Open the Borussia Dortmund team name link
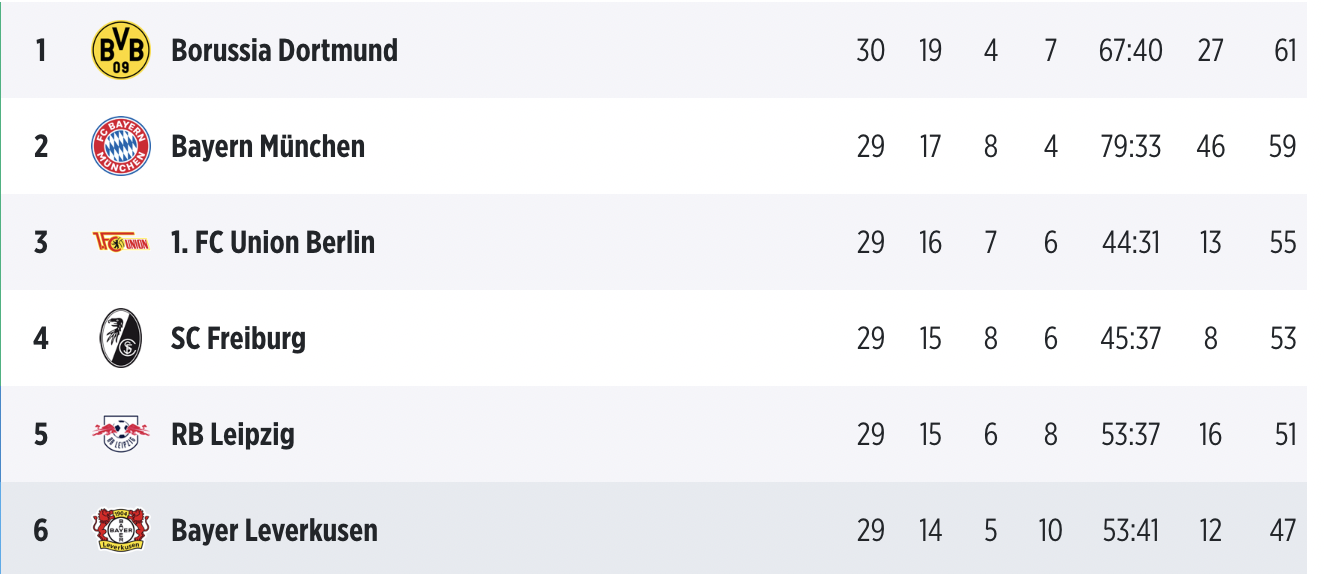The image size is (1324, 574). click(x=284, y=50)
